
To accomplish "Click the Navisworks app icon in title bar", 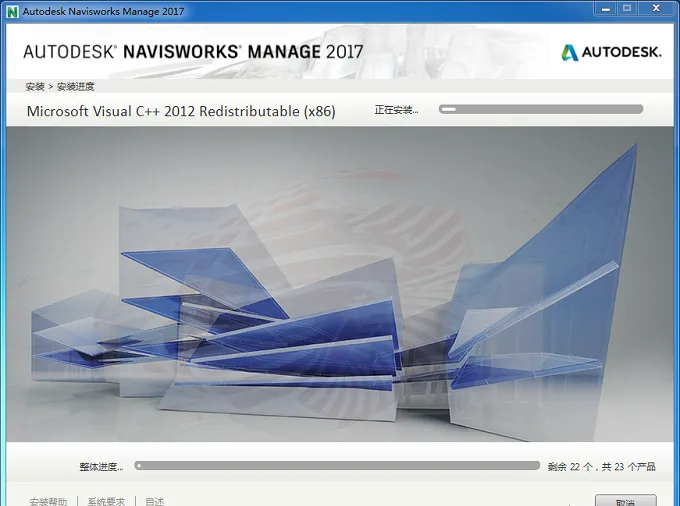I will click(13, 11).
